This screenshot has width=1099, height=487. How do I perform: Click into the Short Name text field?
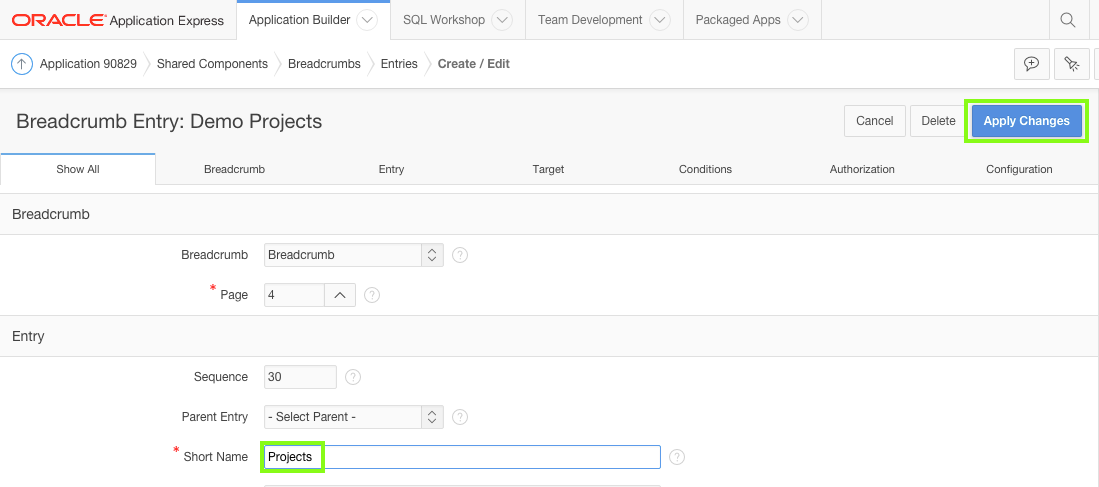462,457
